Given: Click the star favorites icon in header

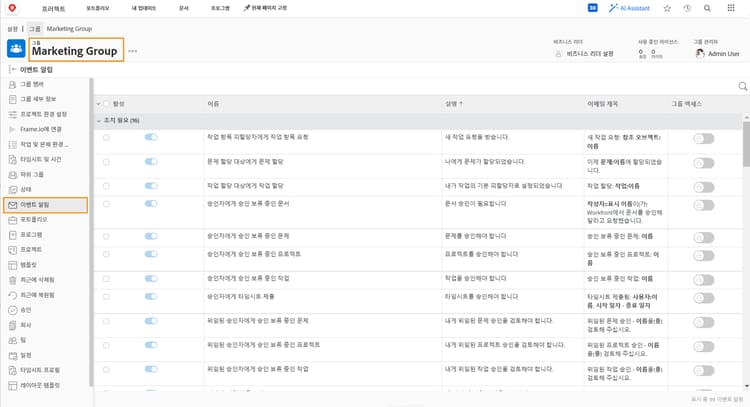Looking at the screenshot, I should pyautogui.click(x=667, y=8).
